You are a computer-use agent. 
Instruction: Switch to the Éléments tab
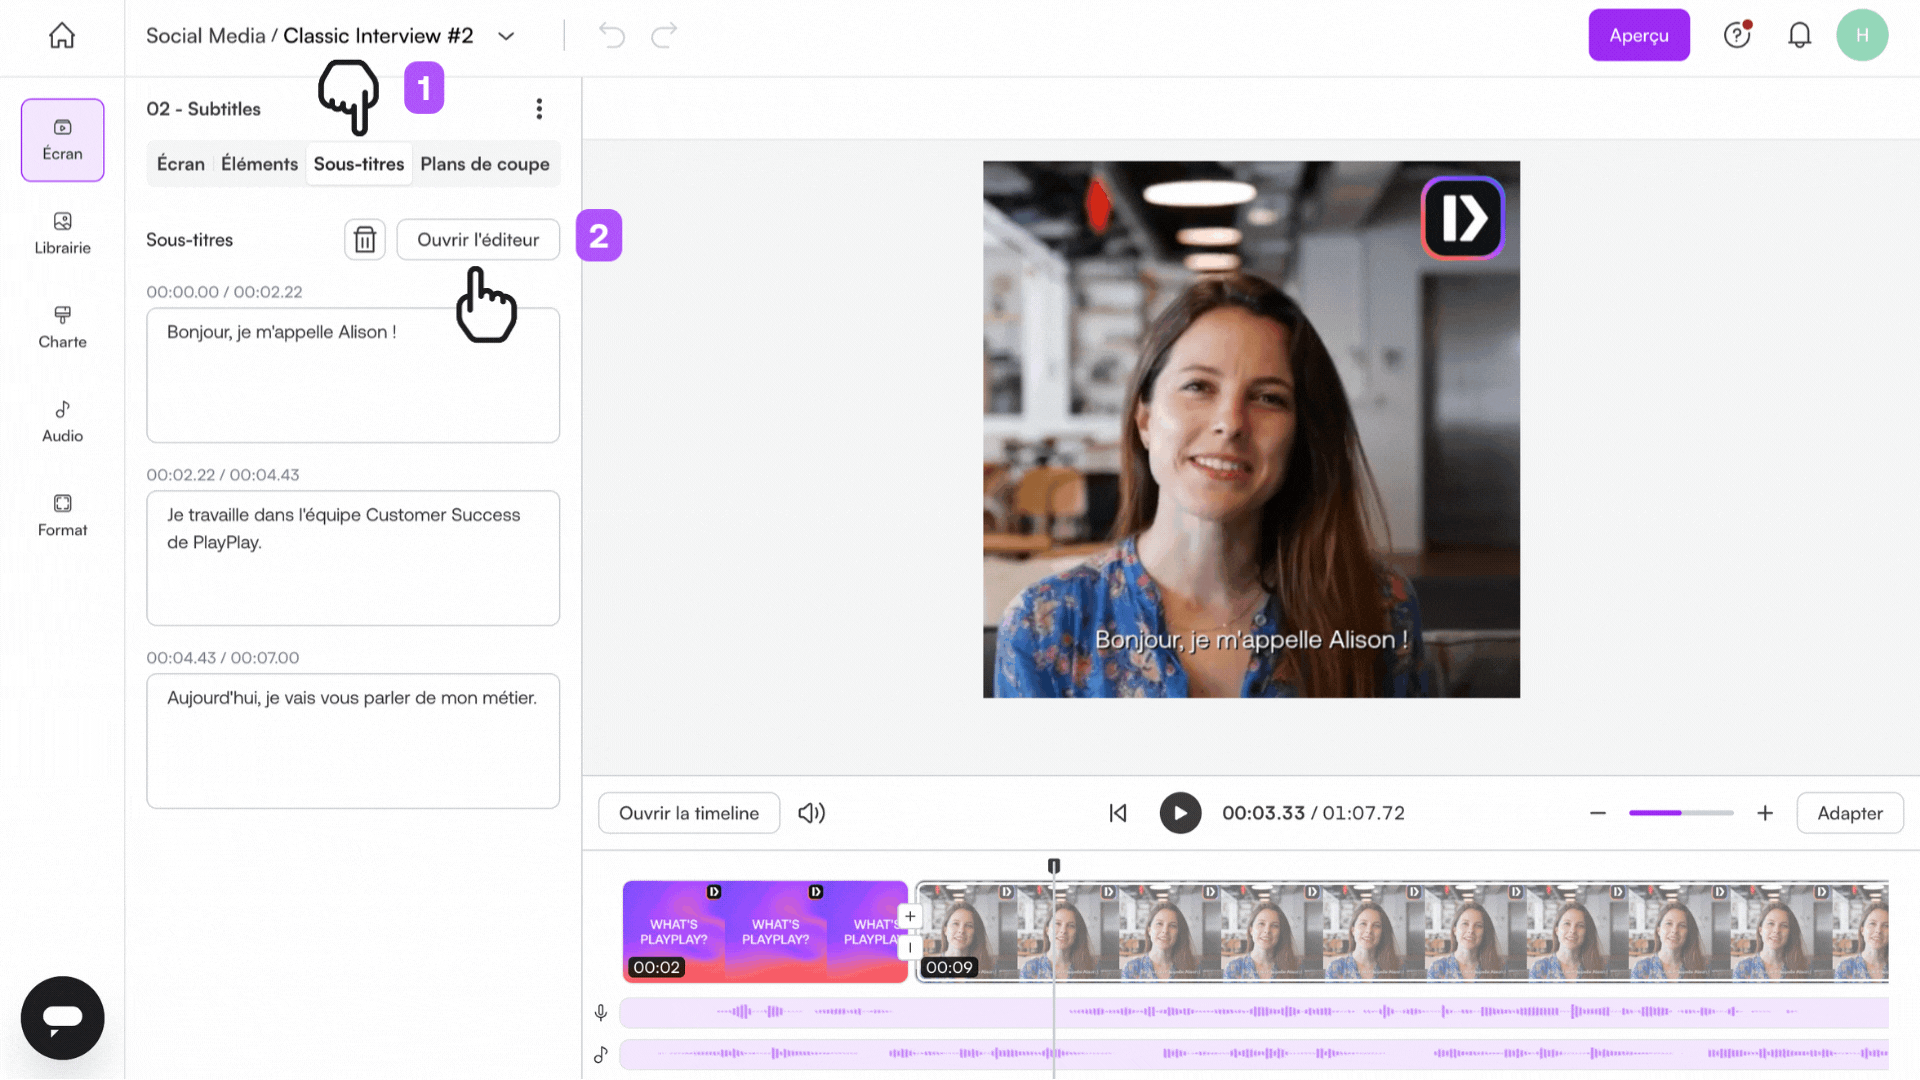click(x=260, y=164)
